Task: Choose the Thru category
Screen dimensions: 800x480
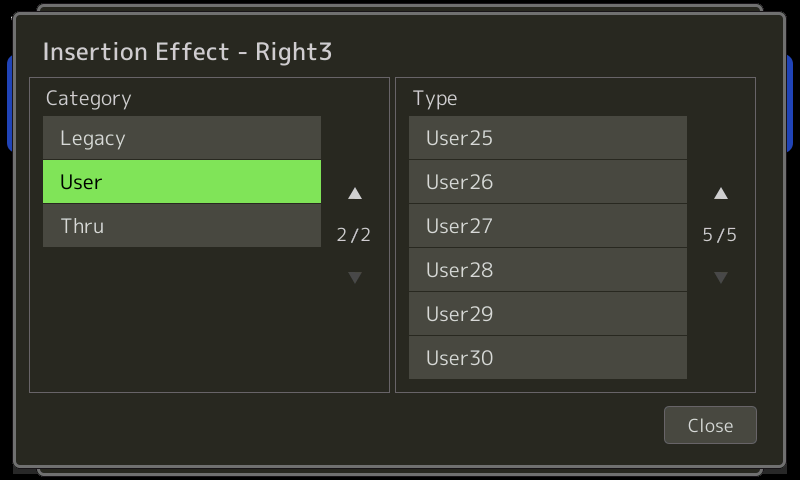Action: point(182,225)
